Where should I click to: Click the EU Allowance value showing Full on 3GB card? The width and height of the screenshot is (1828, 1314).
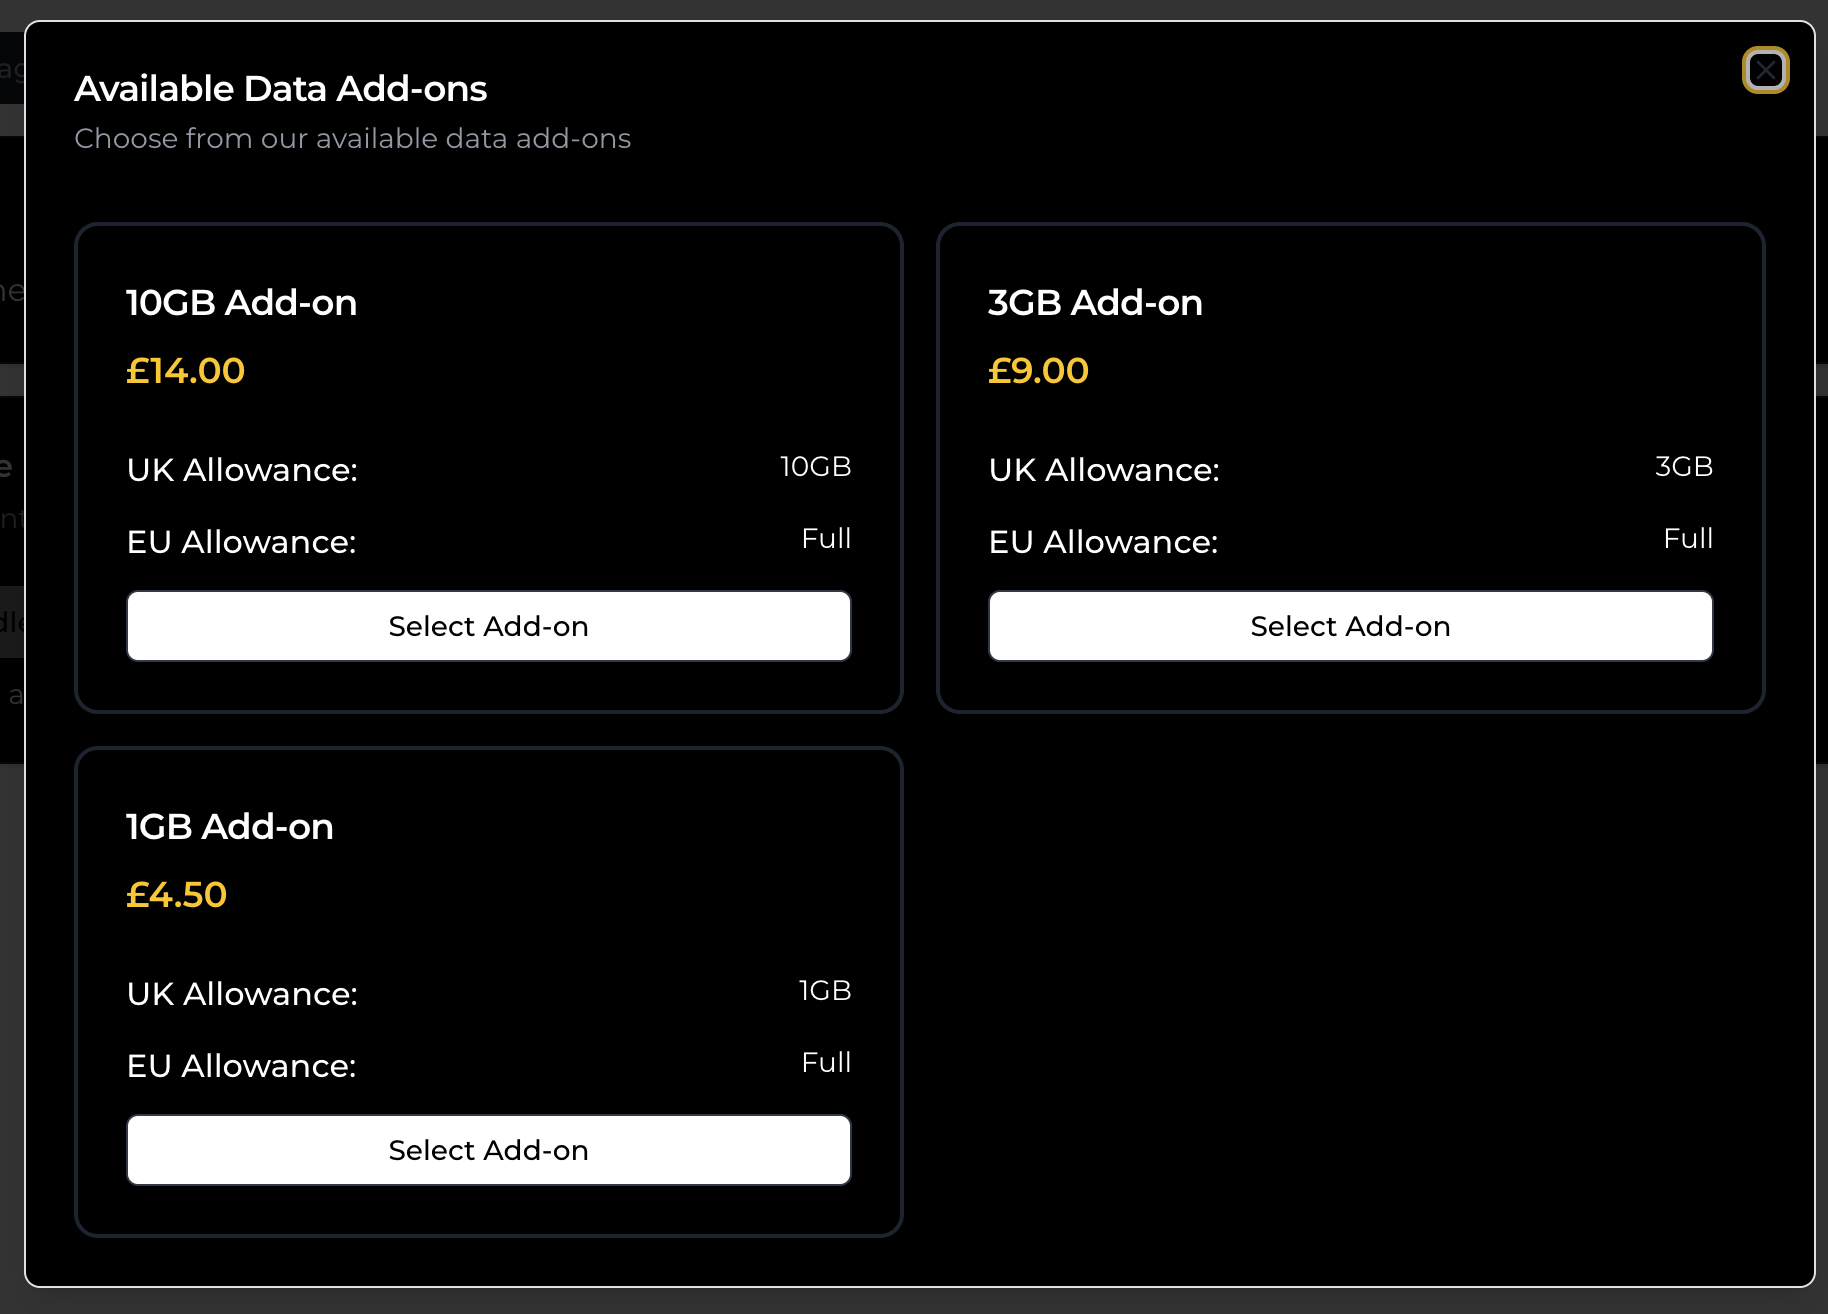pyautogui.click(x=1688, y=538)
